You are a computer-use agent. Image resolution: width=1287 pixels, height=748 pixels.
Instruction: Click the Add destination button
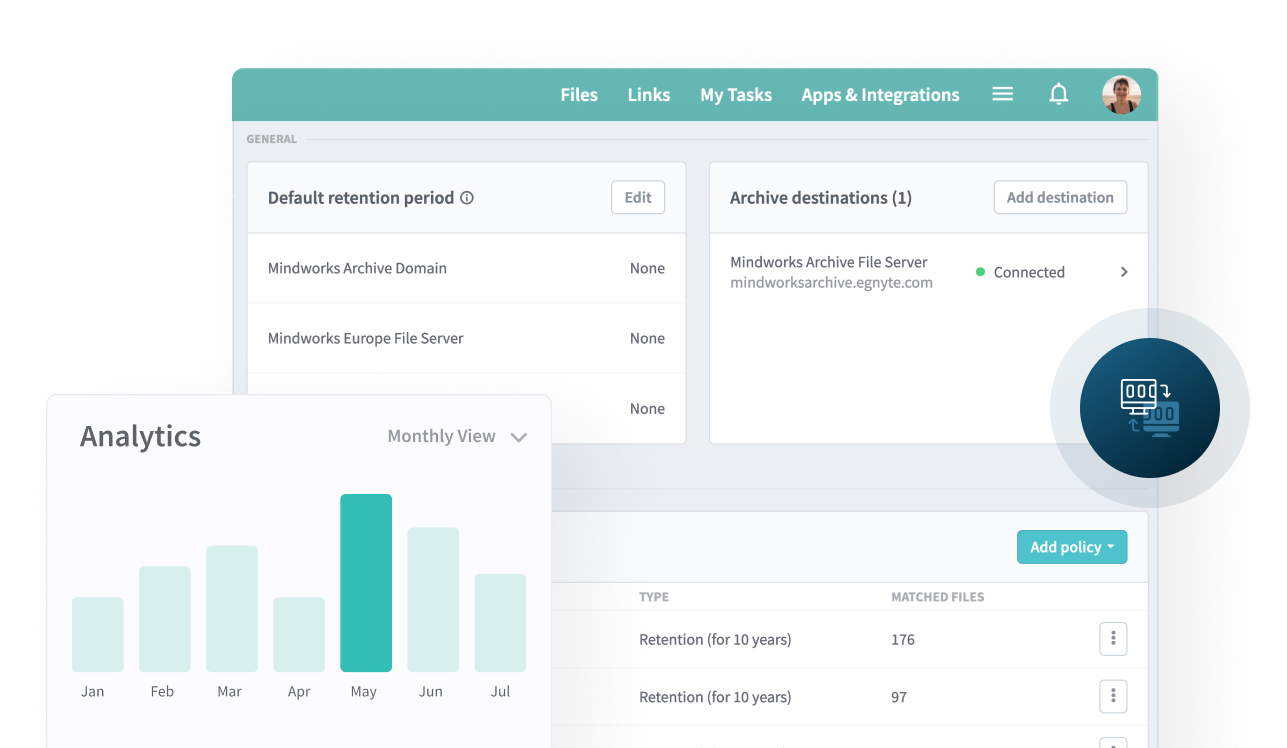pos(1059,198)
